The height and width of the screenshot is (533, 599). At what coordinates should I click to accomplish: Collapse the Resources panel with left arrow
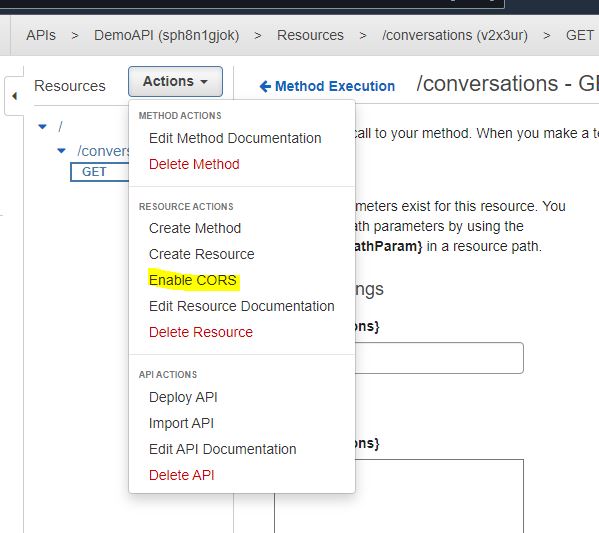pyautogui.click(x=14, y=96)
